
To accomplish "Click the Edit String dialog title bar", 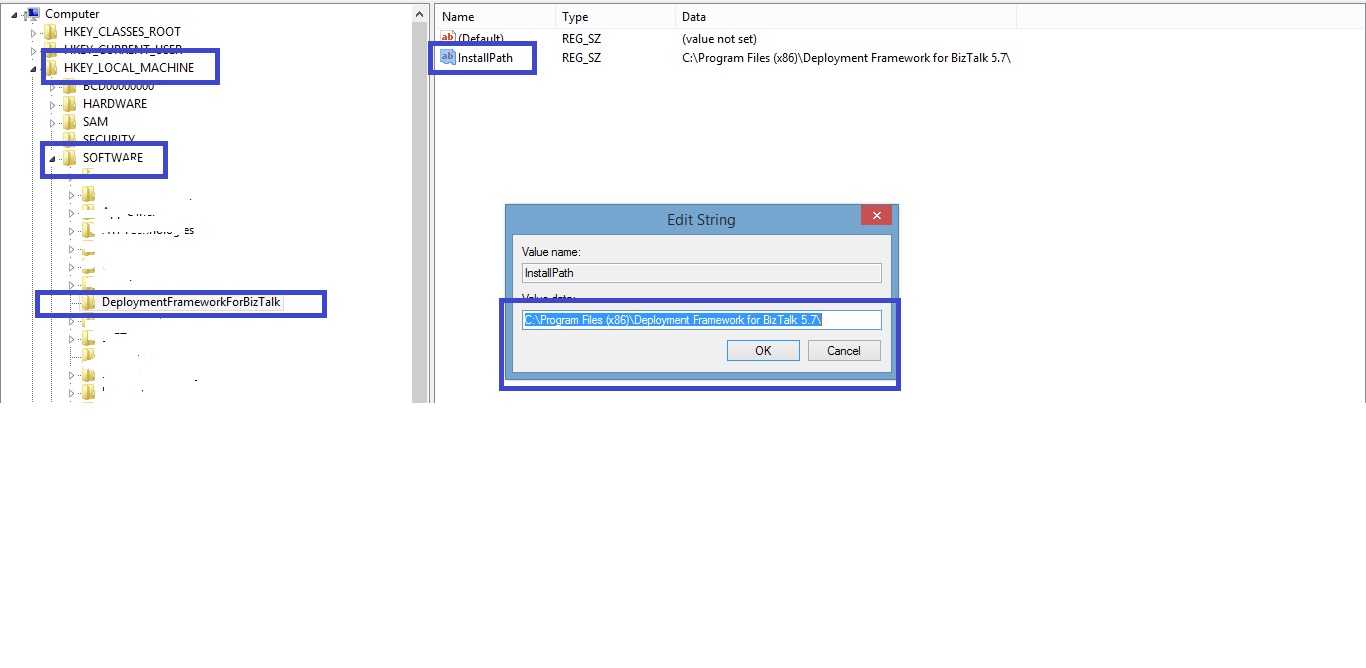I will (x=701, y=220).
